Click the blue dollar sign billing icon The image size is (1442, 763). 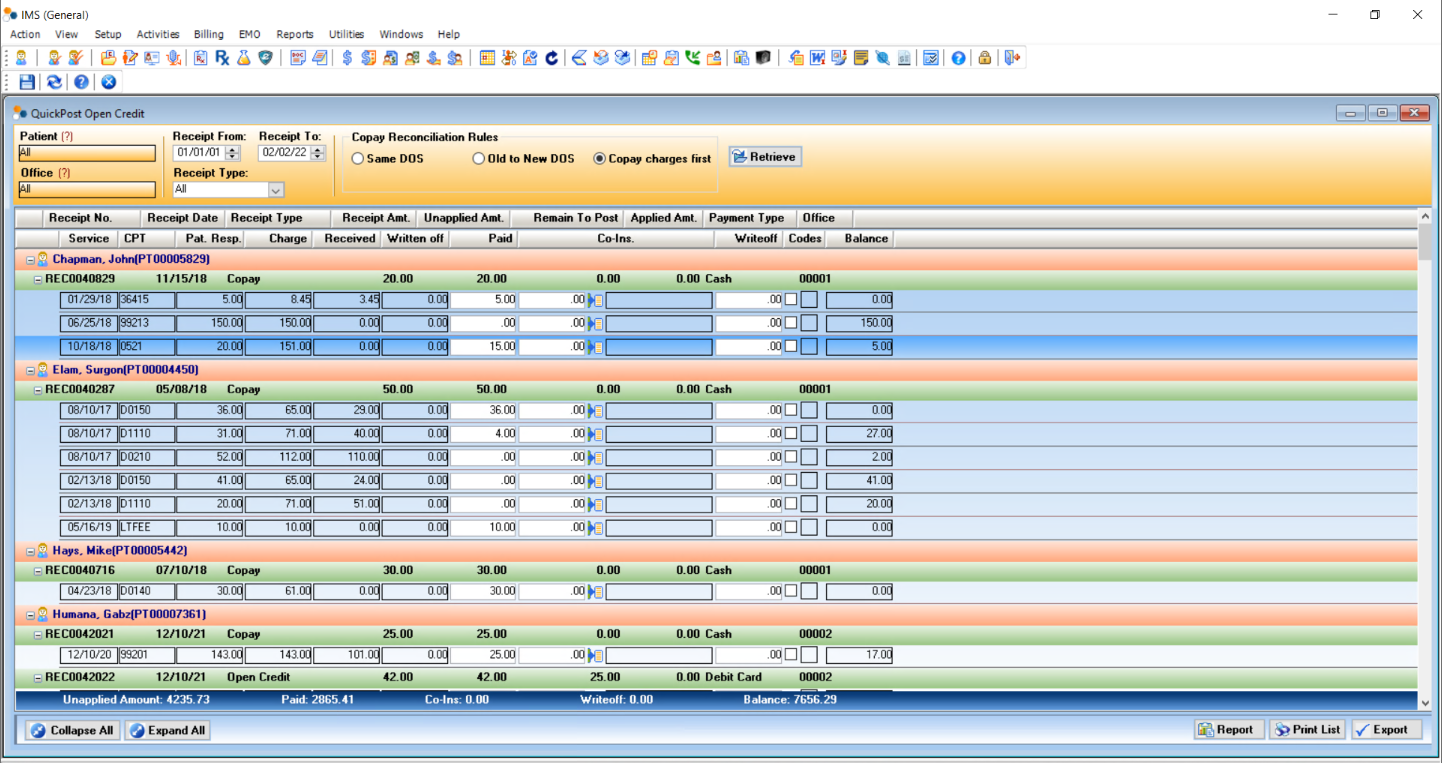coord(347,58)
